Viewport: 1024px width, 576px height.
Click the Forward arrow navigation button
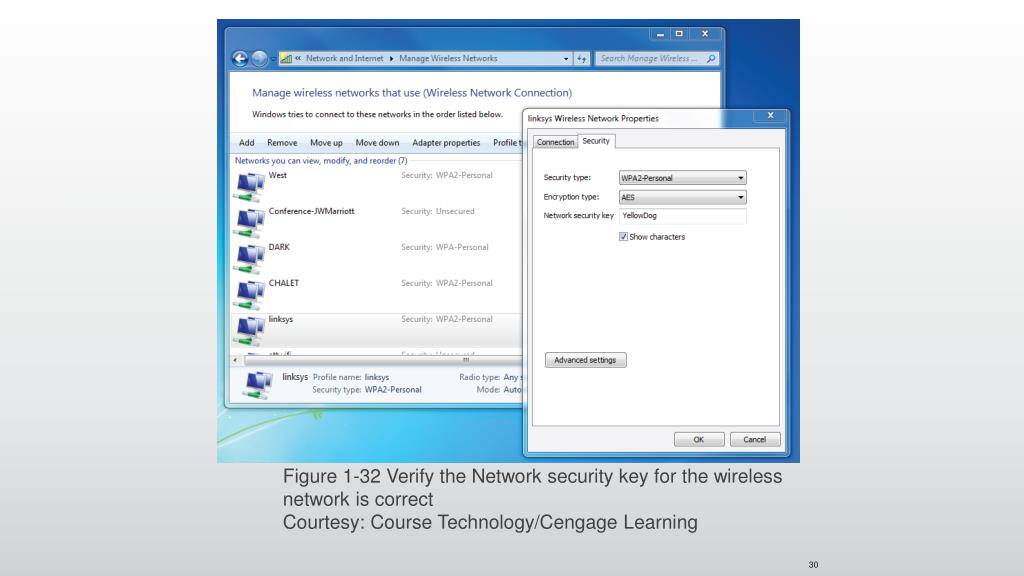click(x=259, y=59)
